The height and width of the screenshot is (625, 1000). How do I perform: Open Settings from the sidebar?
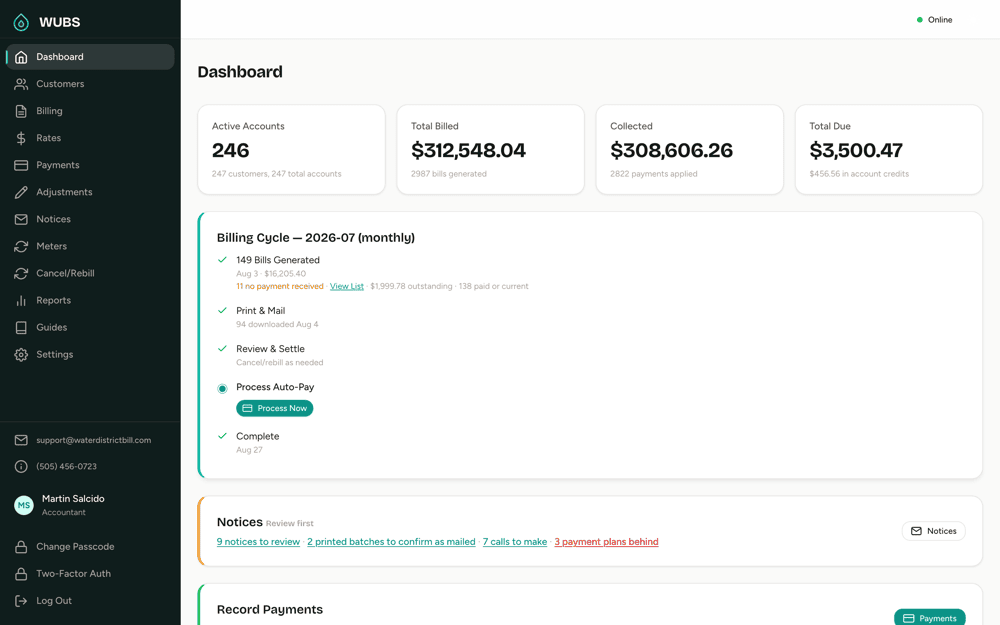coord(90,355)
